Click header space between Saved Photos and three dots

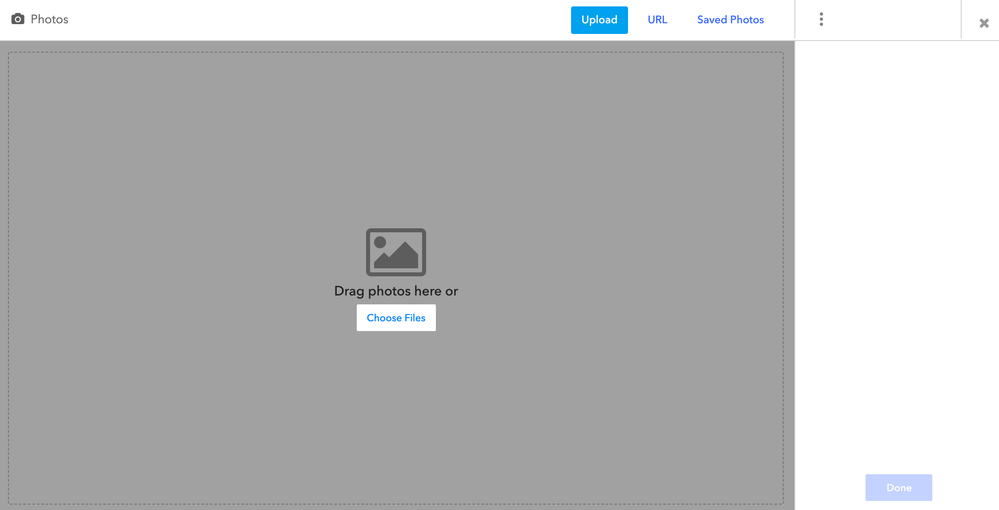pyautogui.click(x=783, y=20)
